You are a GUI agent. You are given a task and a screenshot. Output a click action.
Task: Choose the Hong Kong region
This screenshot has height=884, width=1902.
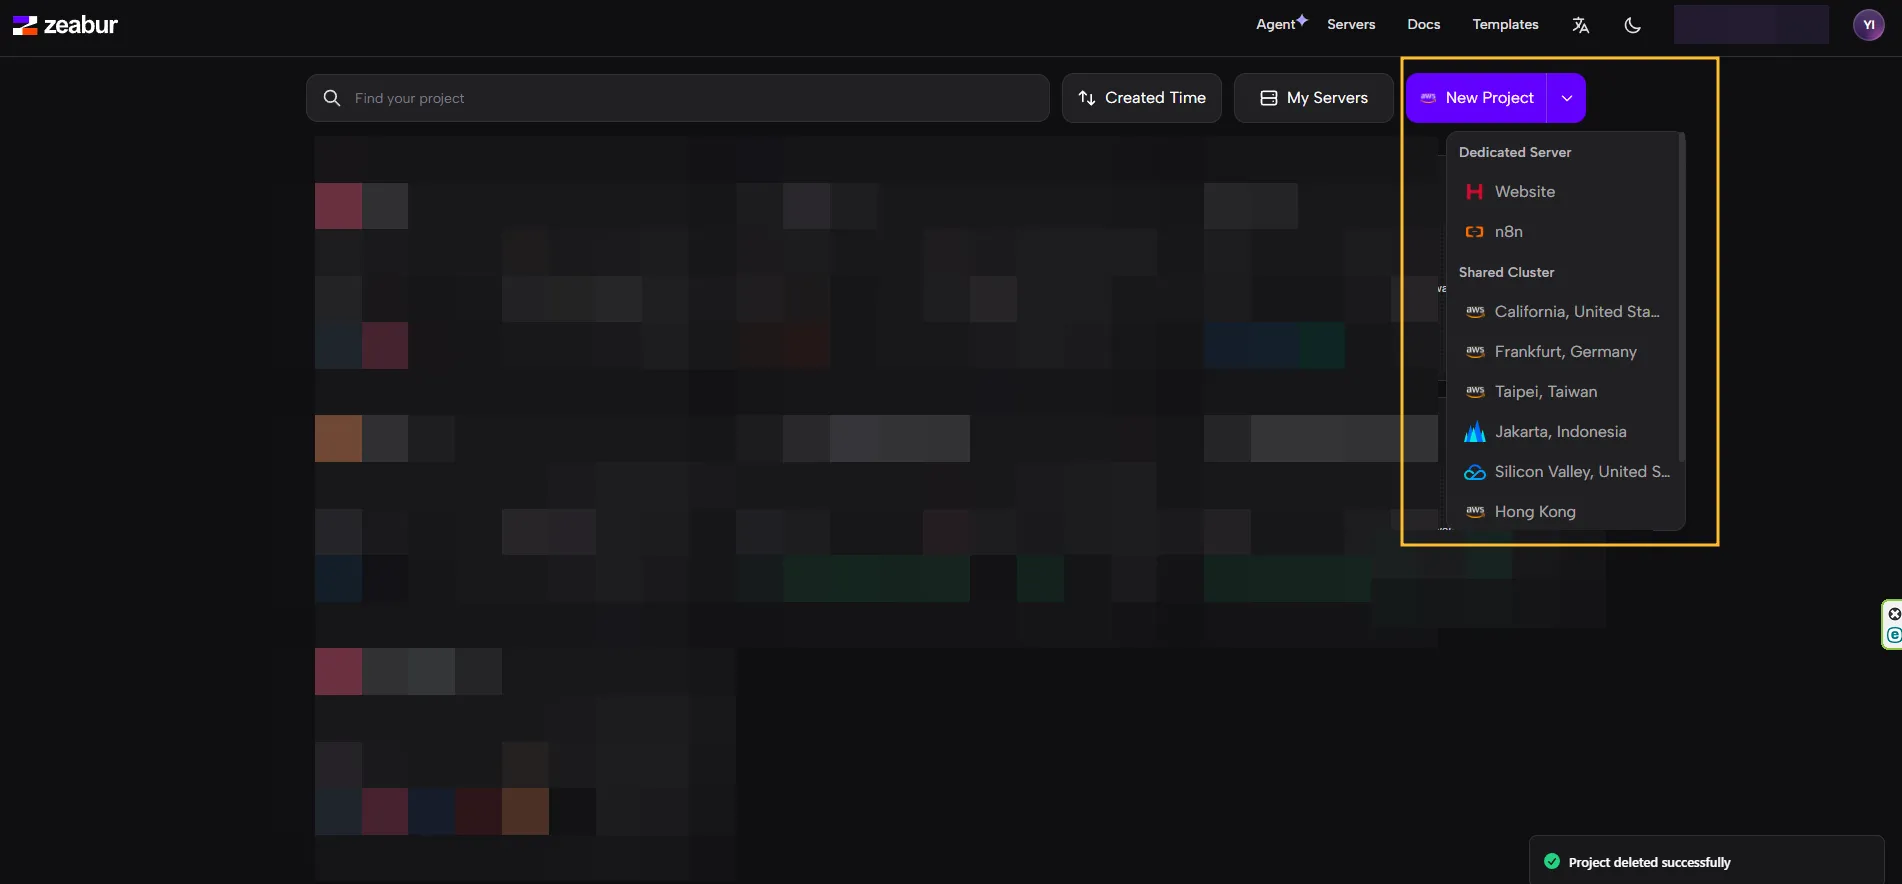pyautogui.click(x=1535, y=512)
